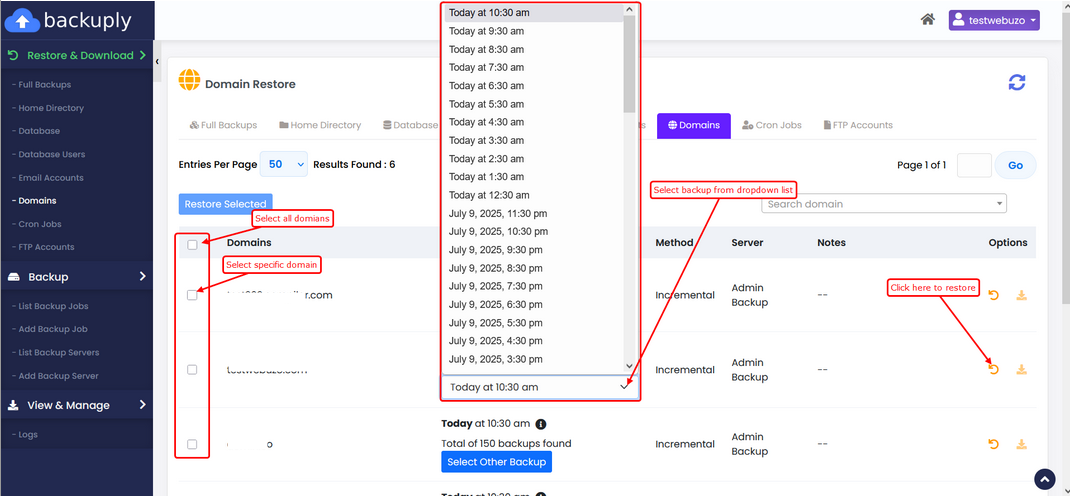This screenshot has height=496, width=1070.
Task: Click the scroll-to-top arrow button
Action: 1044,479
